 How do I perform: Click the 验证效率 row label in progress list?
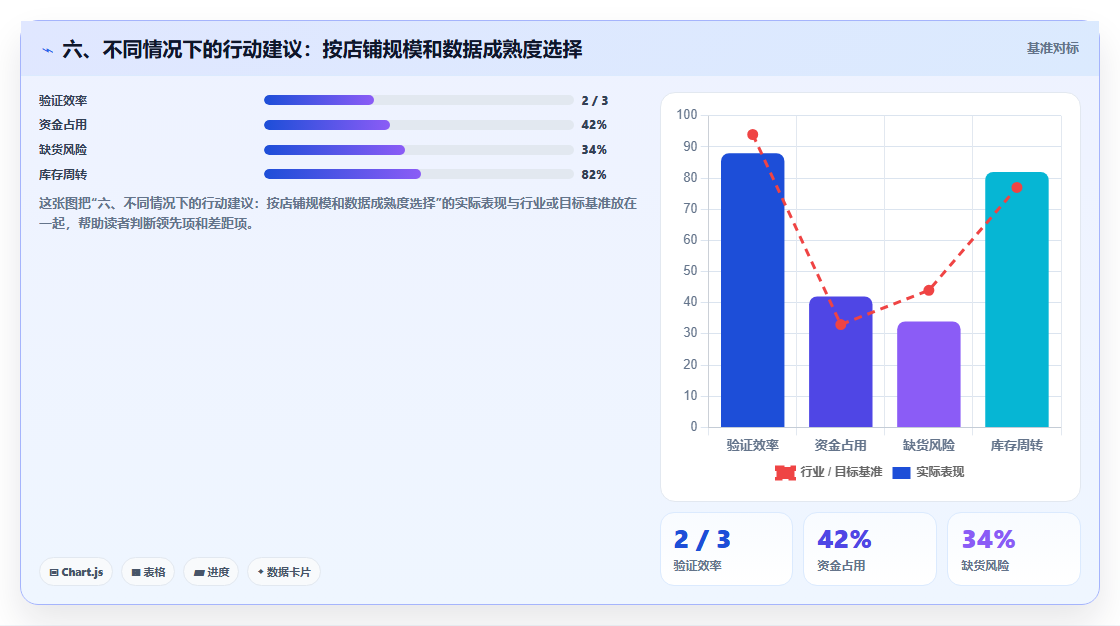[63, 101]
